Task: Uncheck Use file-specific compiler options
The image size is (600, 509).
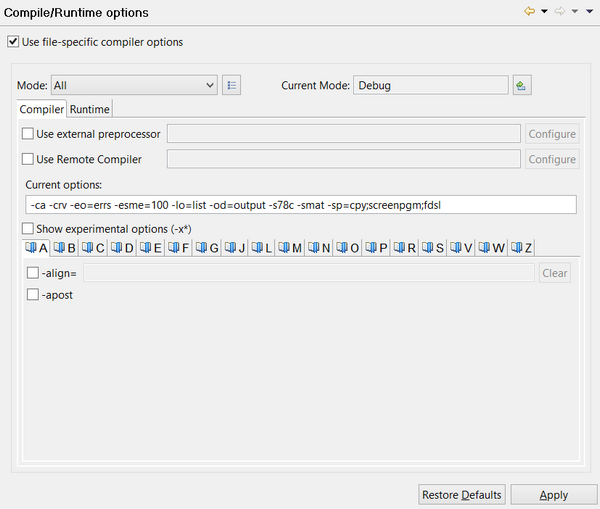Action: (13, 42)
